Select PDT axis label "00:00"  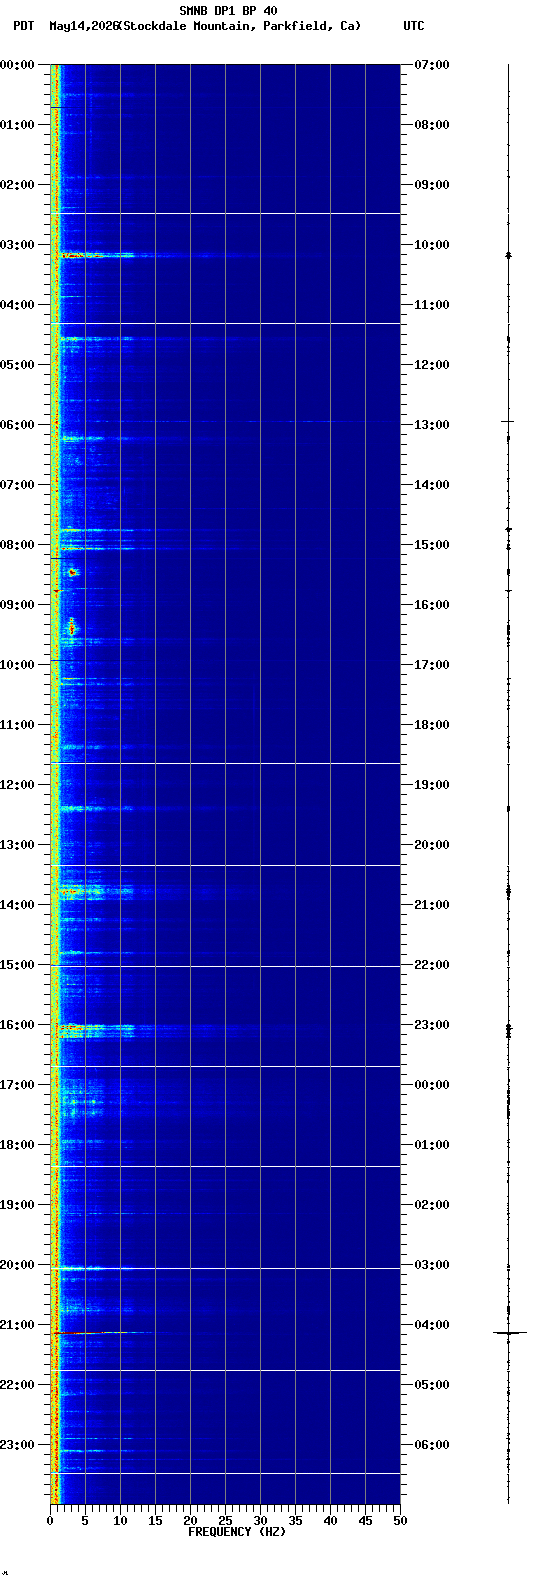tap(17, 65)
